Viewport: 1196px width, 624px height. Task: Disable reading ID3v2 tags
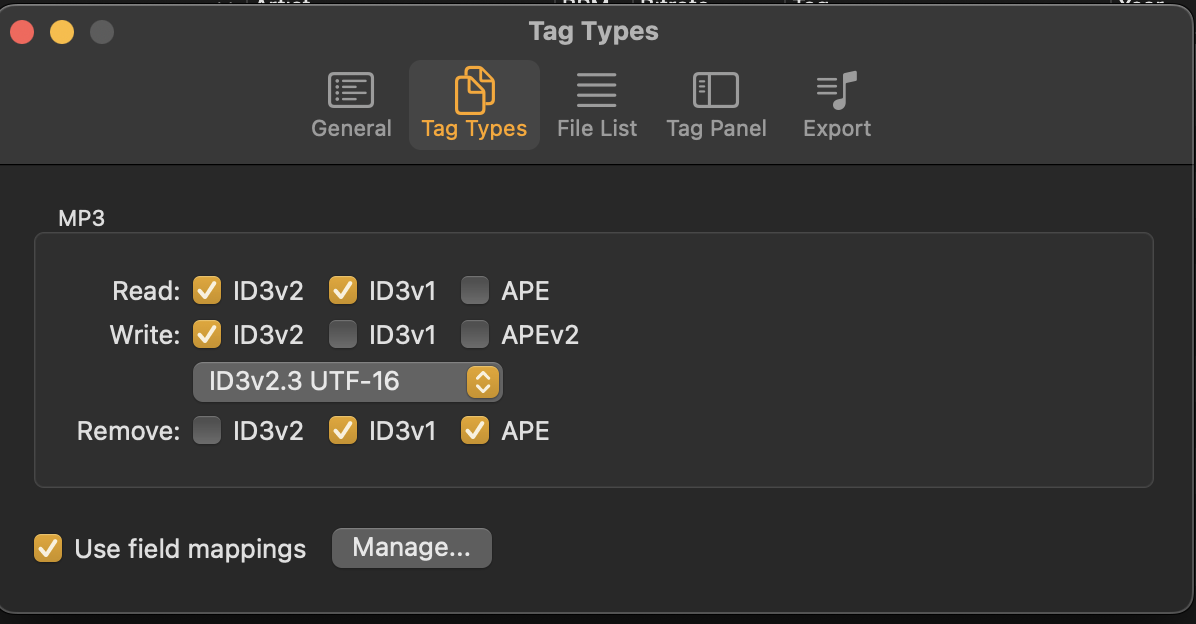tap(207, 291)
